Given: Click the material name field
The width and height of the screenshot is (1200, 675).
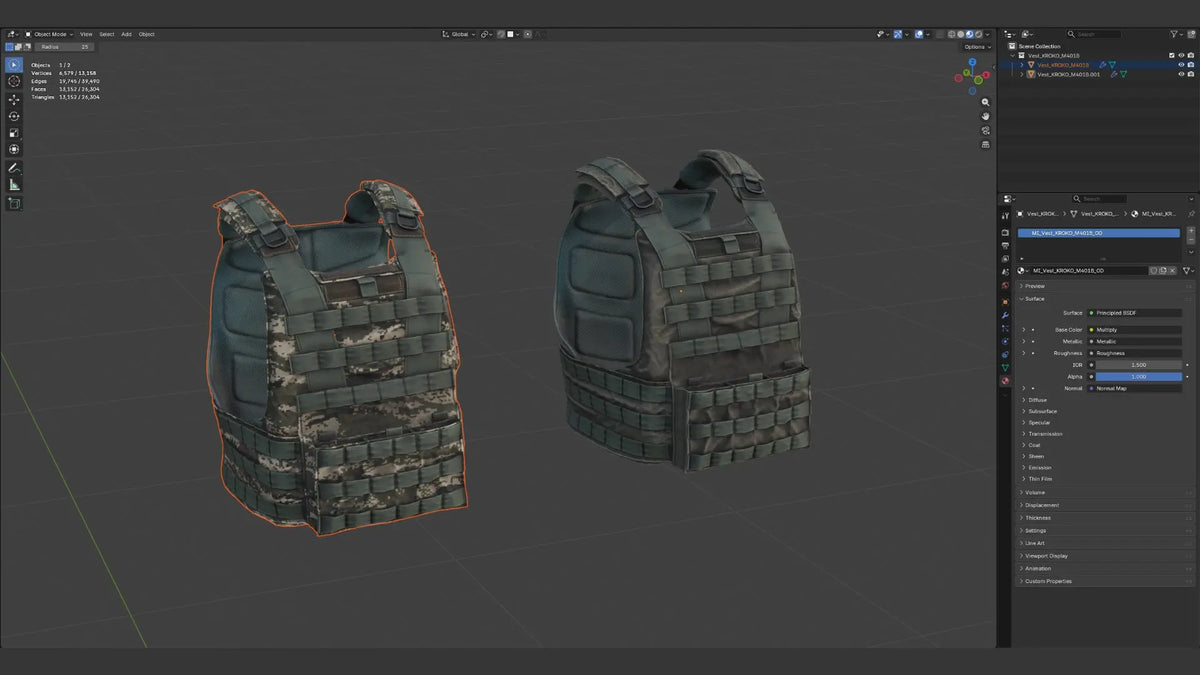Looking at the screenshot, I should [1088, 271].
